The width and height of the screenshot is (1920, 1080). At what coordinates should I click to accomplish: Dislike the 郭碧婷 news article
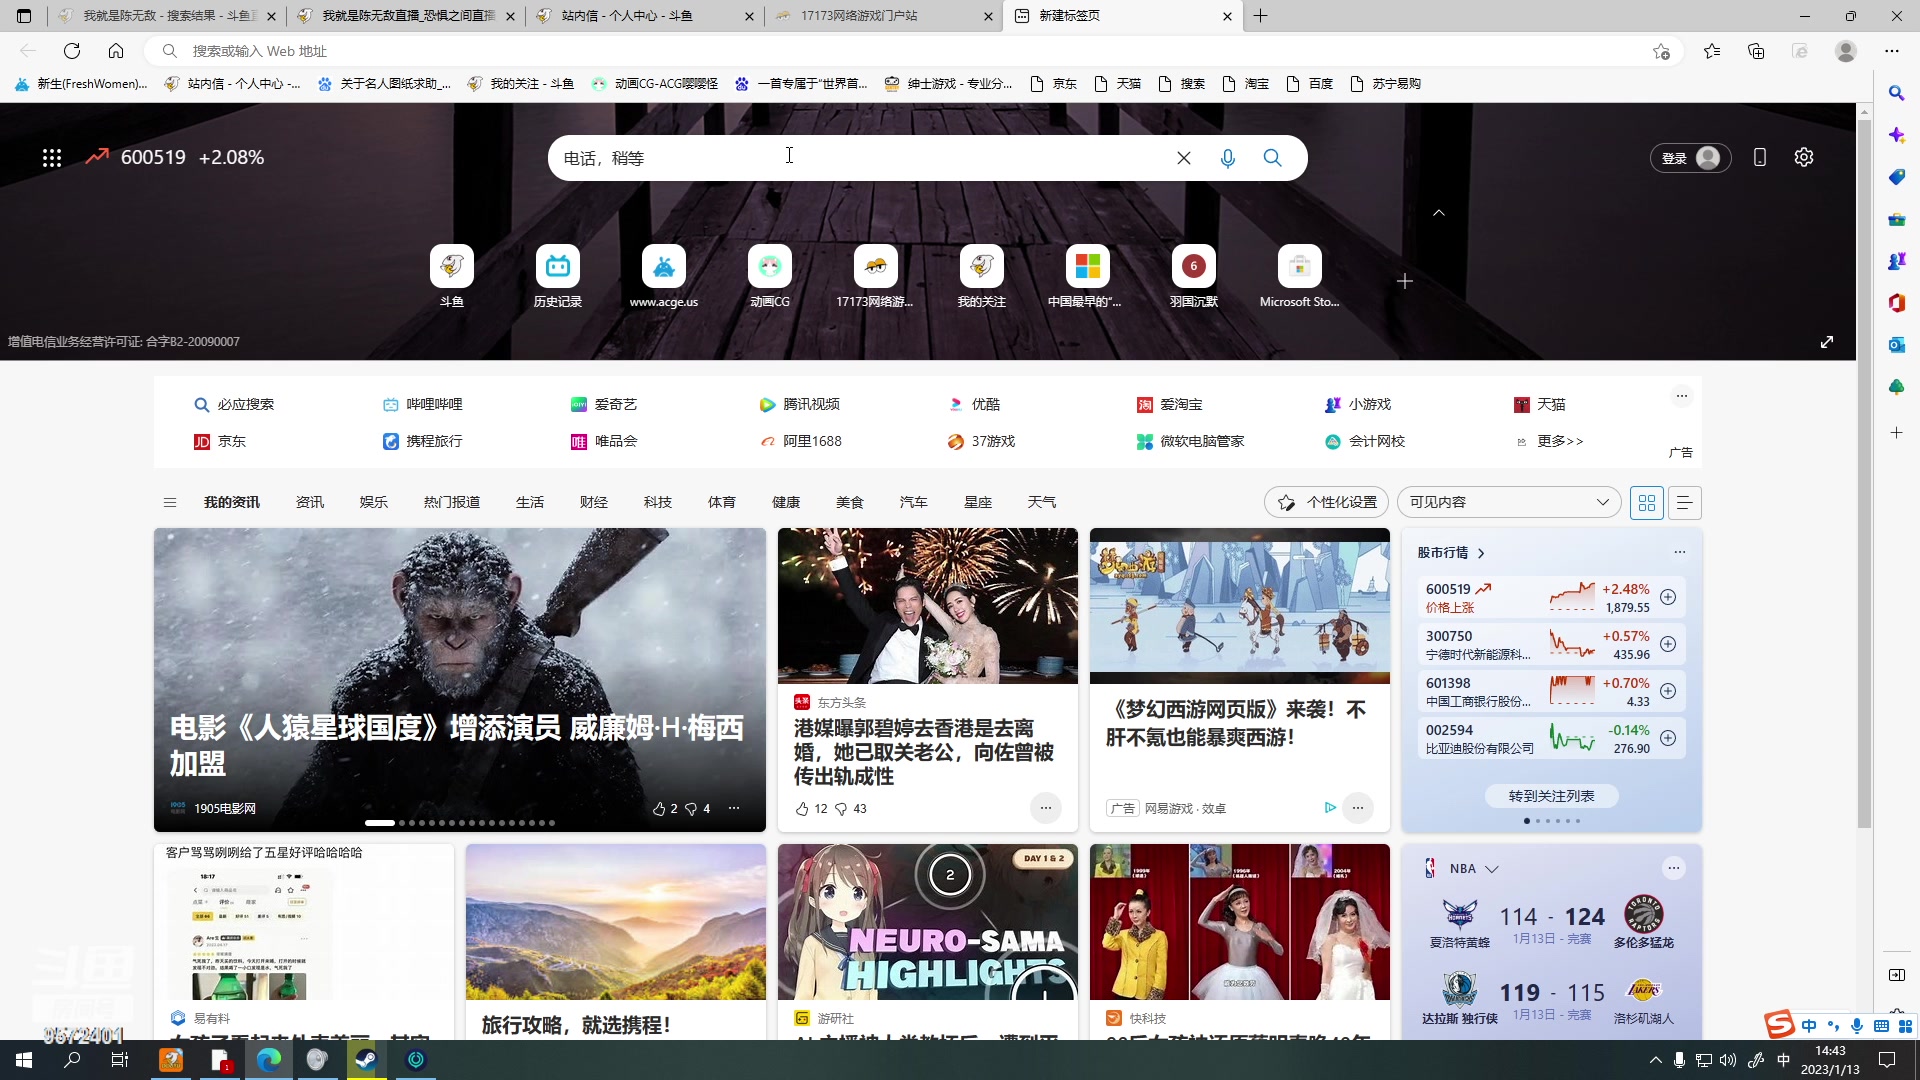pos(841,809)
